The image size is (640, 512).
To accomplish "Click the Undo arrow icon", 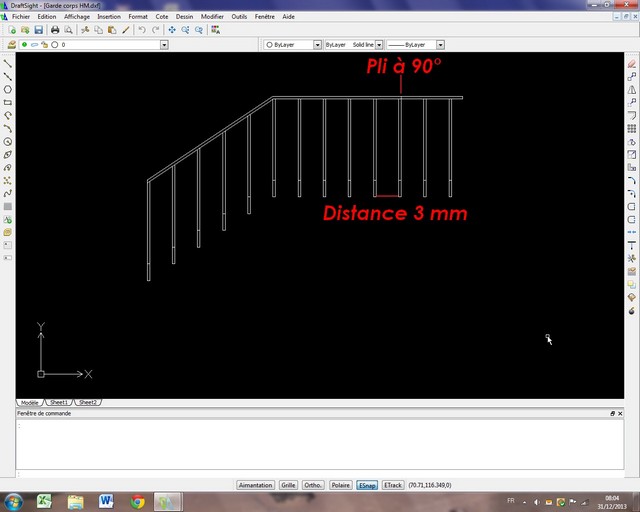I will (143, 30).
